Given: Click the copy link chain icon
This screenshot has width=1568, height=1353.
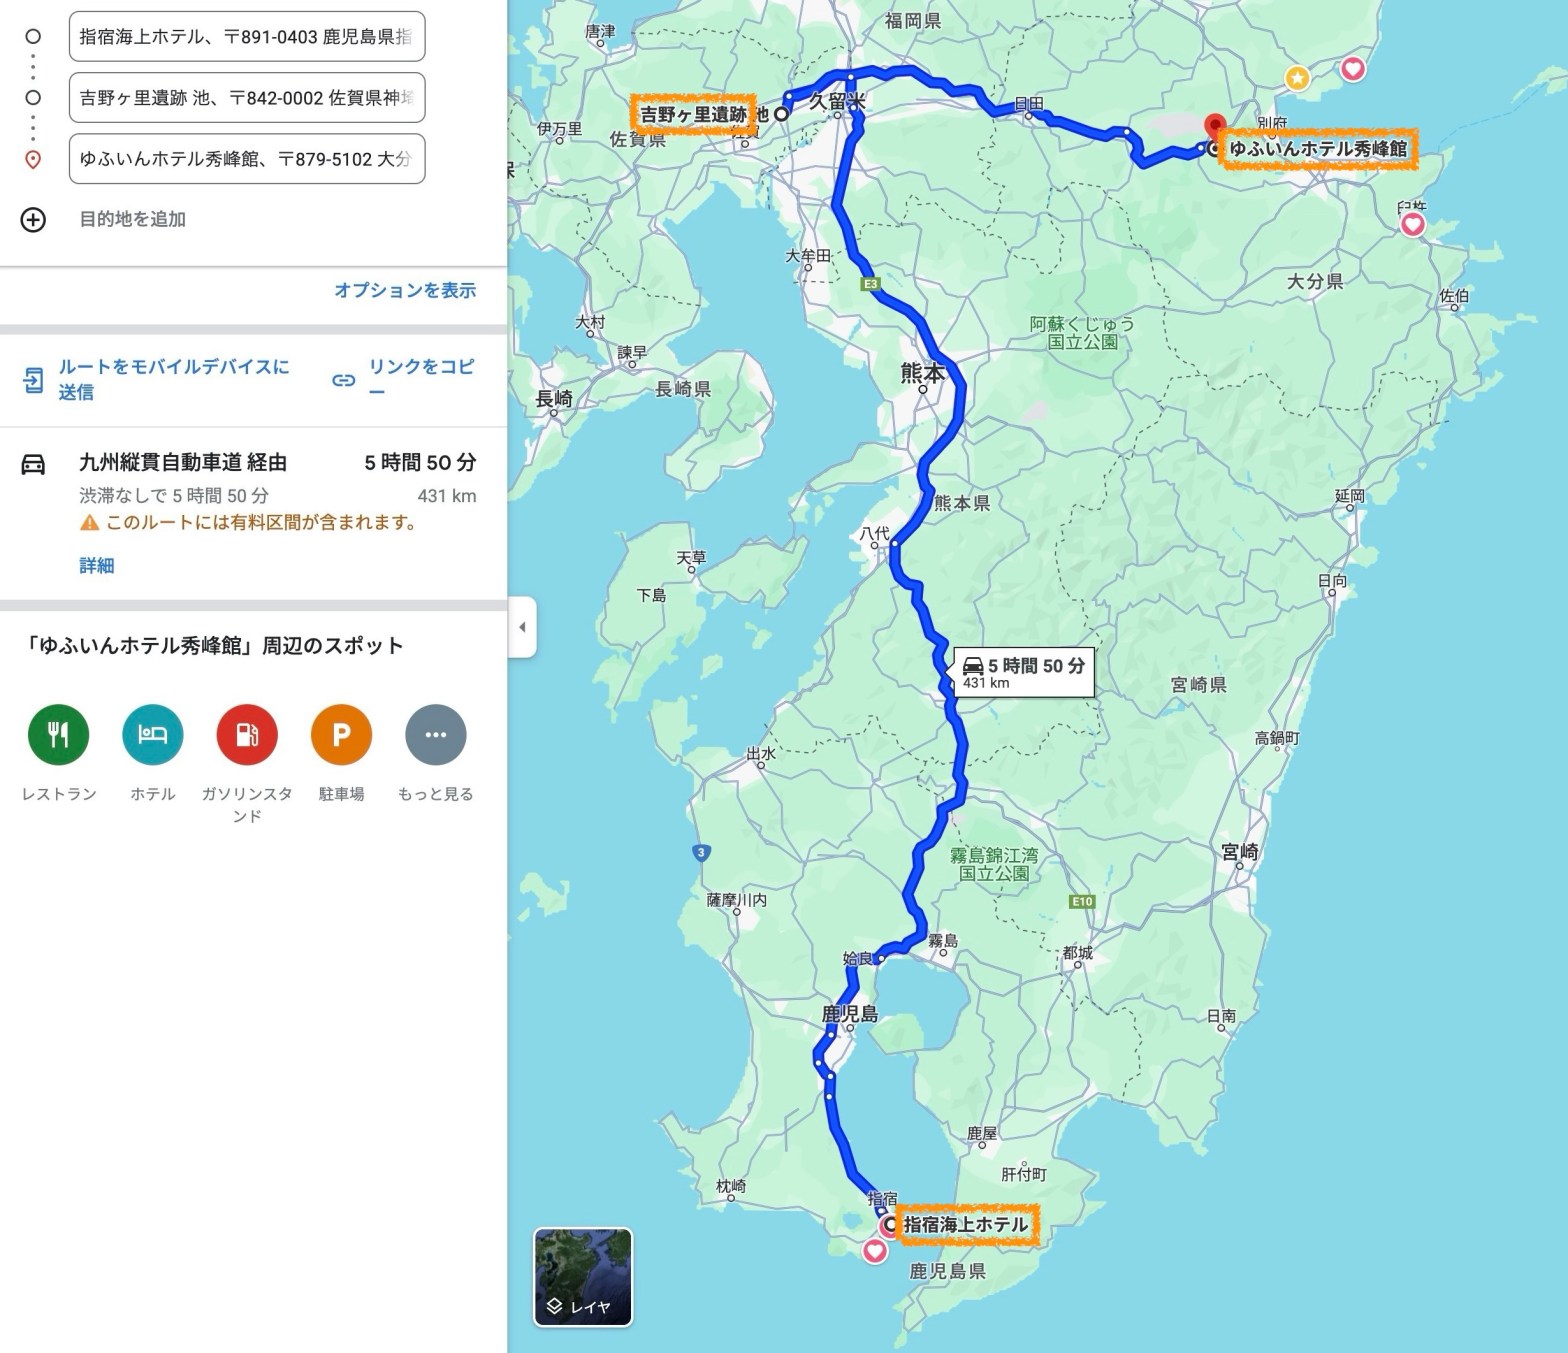Looking at the screenshot, I should pos(344,380).
